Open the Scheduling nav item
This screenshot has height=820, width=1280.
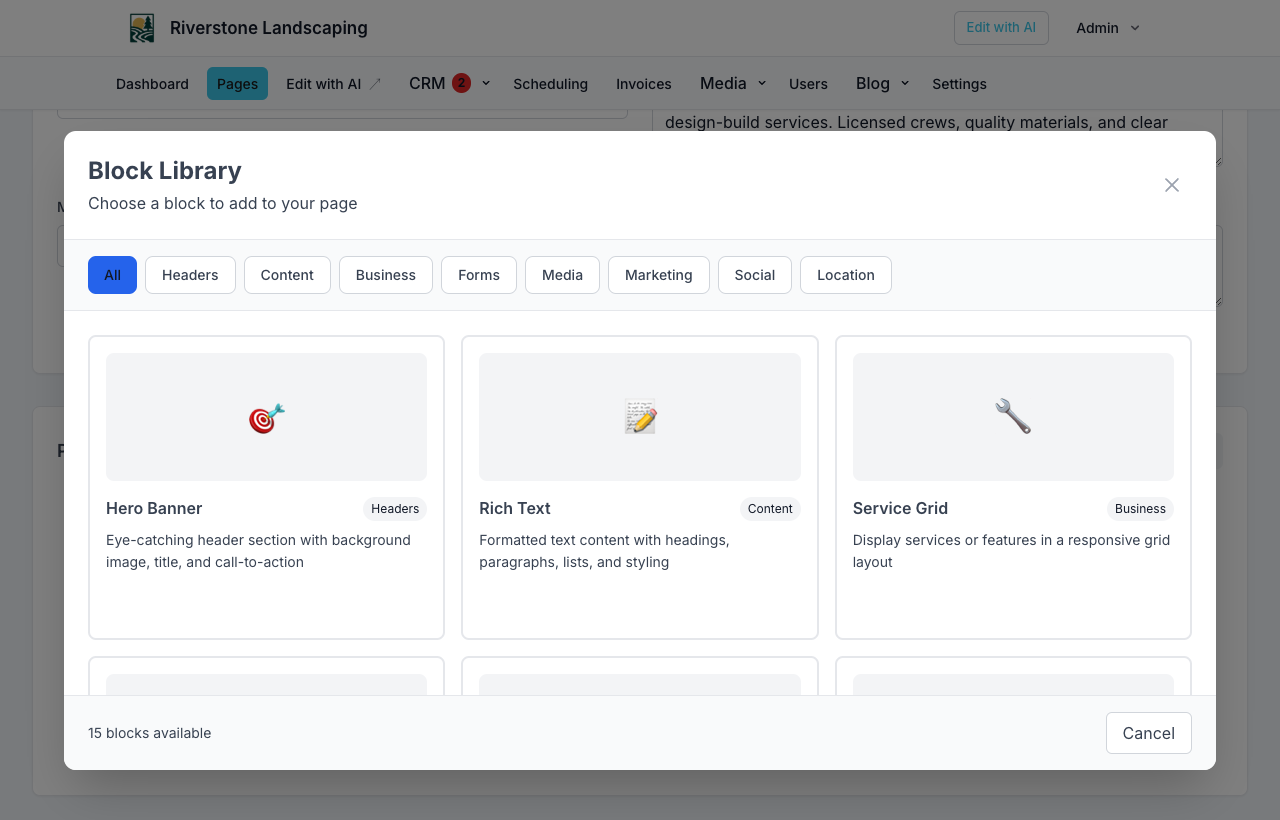coord(551,84)
